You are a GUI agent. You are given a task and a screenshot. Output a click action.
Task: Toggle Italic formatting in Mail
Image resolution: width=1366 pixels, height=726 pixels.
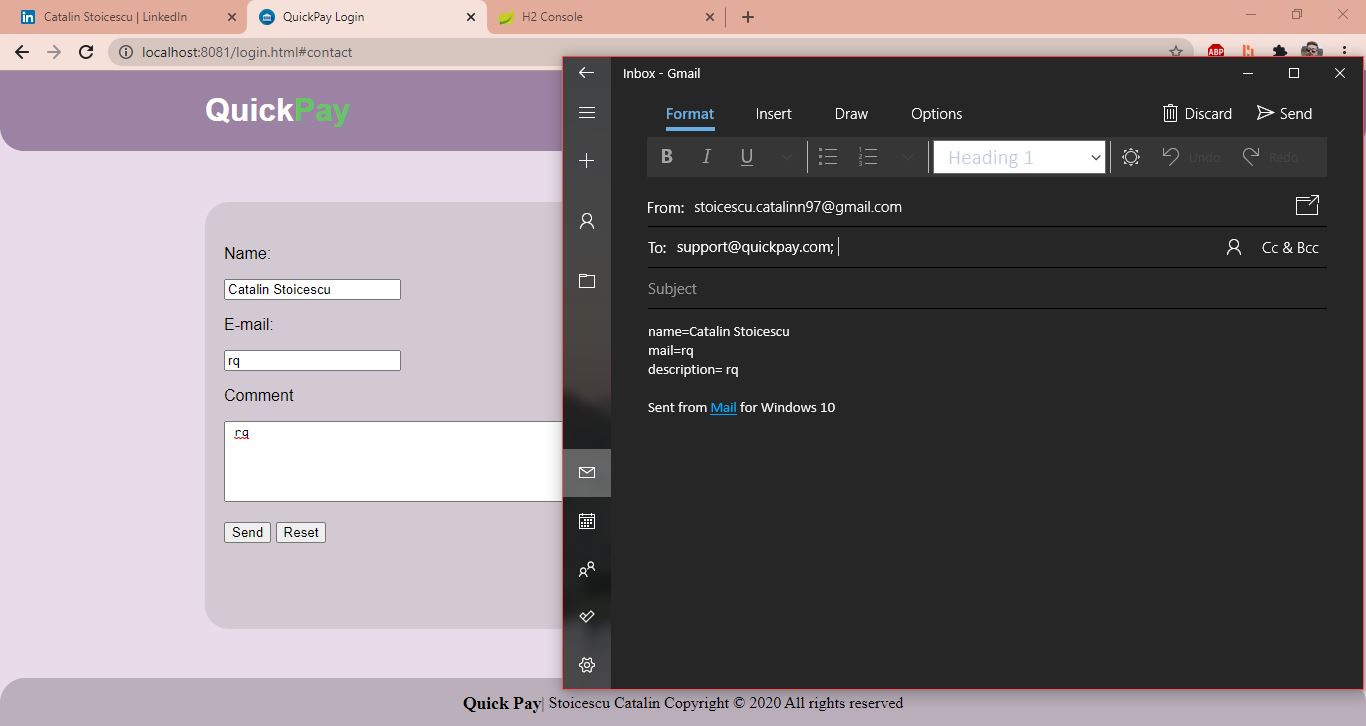click(706, 157)
